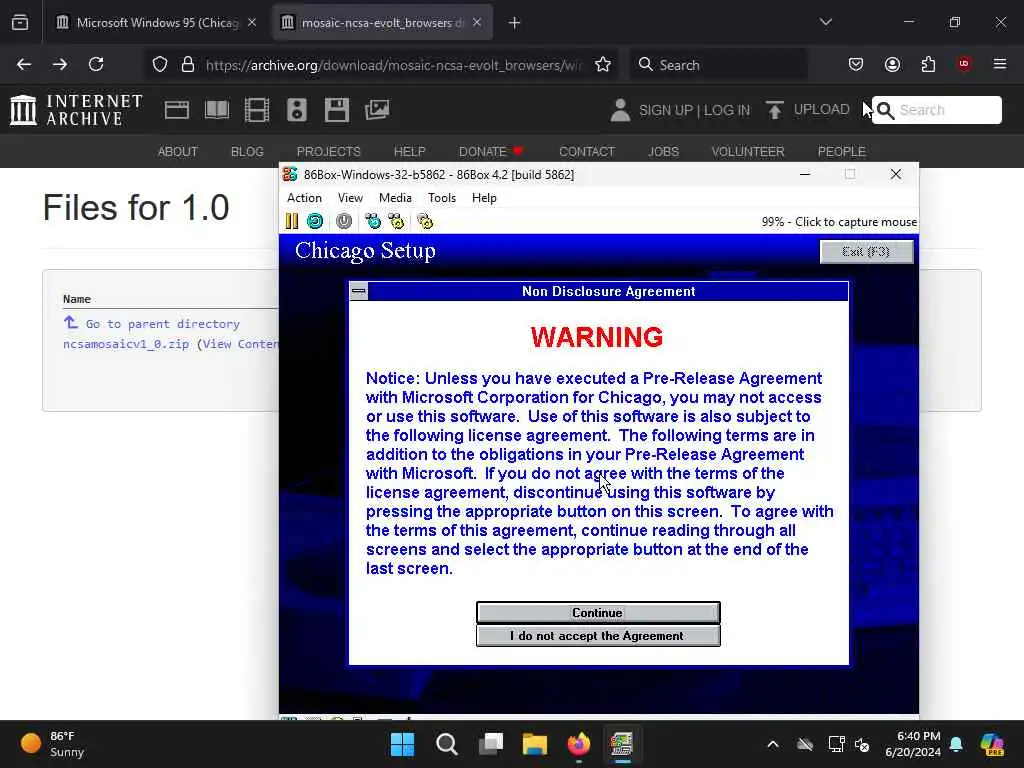This screenshot has height=768, width=1024.
Task: Open the weather widget showing 86°F
Action: [52, 744]
